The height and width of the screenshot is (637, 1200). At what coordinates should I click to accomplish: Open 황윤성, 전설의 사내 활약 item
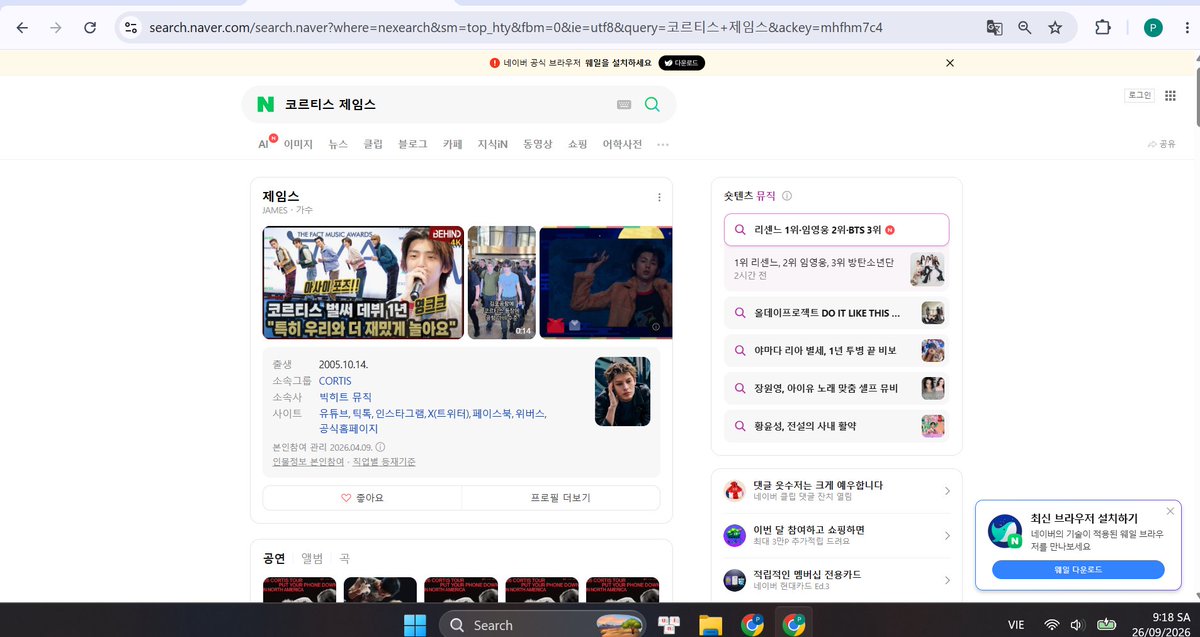[836, 426]
